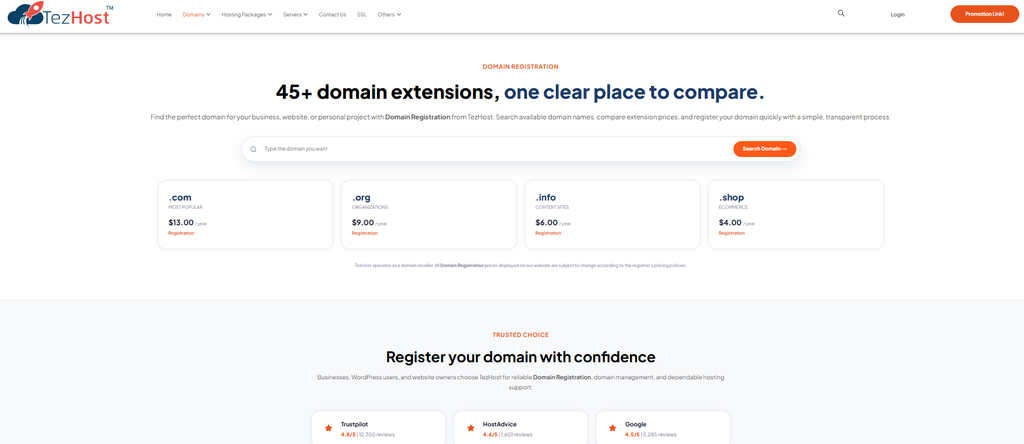Click the Google review star icon
1024x444 pixels.
pos(613,428)
